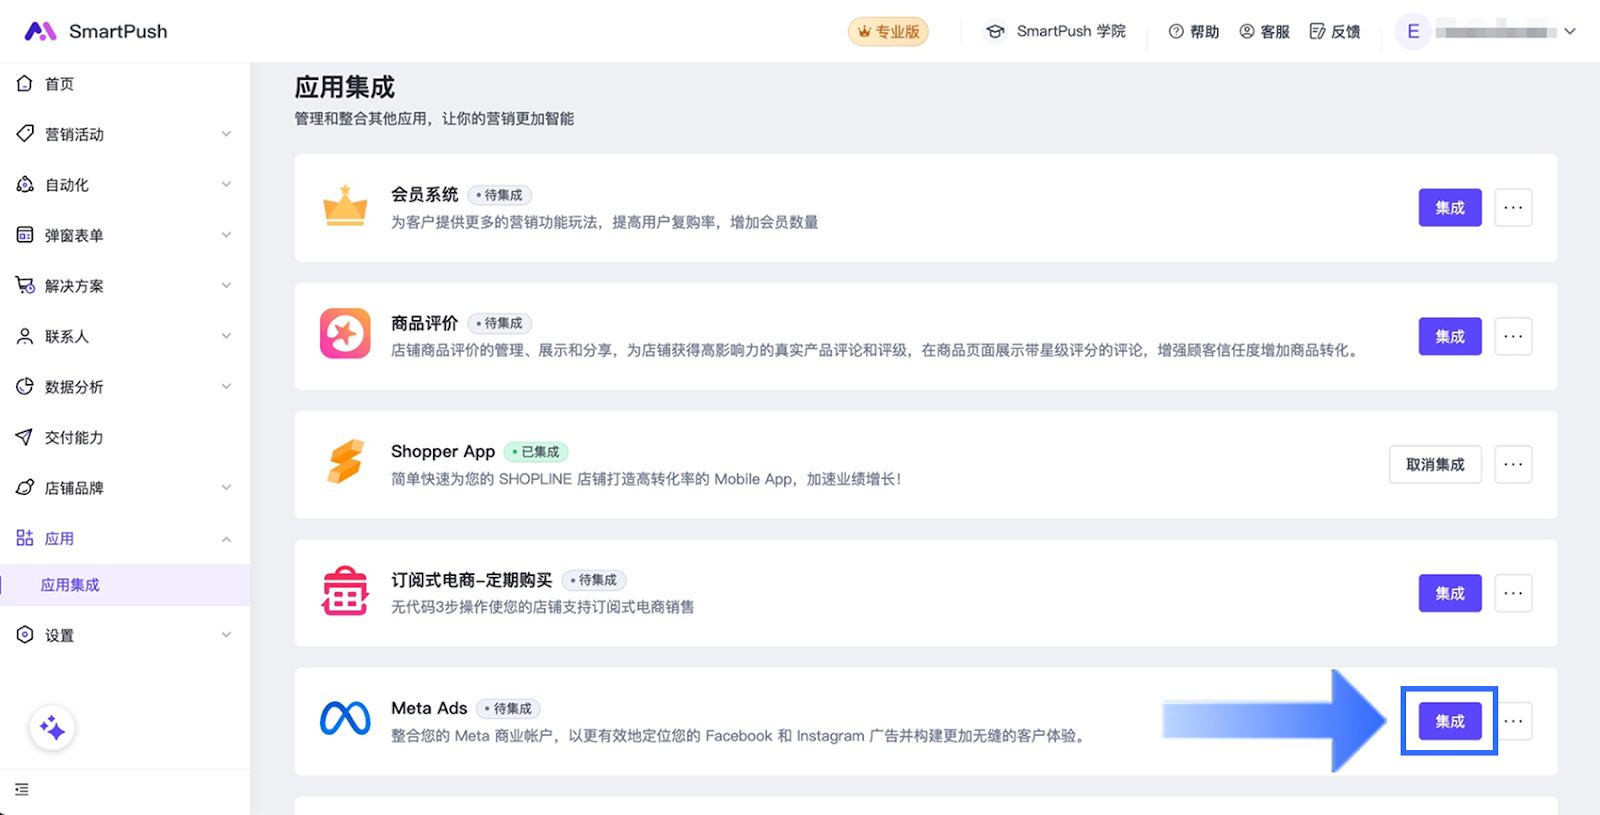Expand the 自动化 sidebar section
The width and height of the screenshot is (1600, 815).
(x=125, y=185)
